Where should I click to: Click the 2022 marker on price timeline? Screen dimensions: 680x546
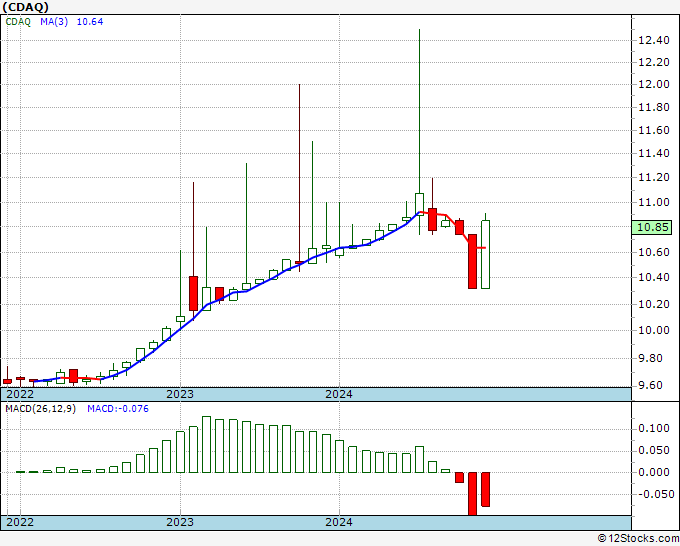click(20, 394)
